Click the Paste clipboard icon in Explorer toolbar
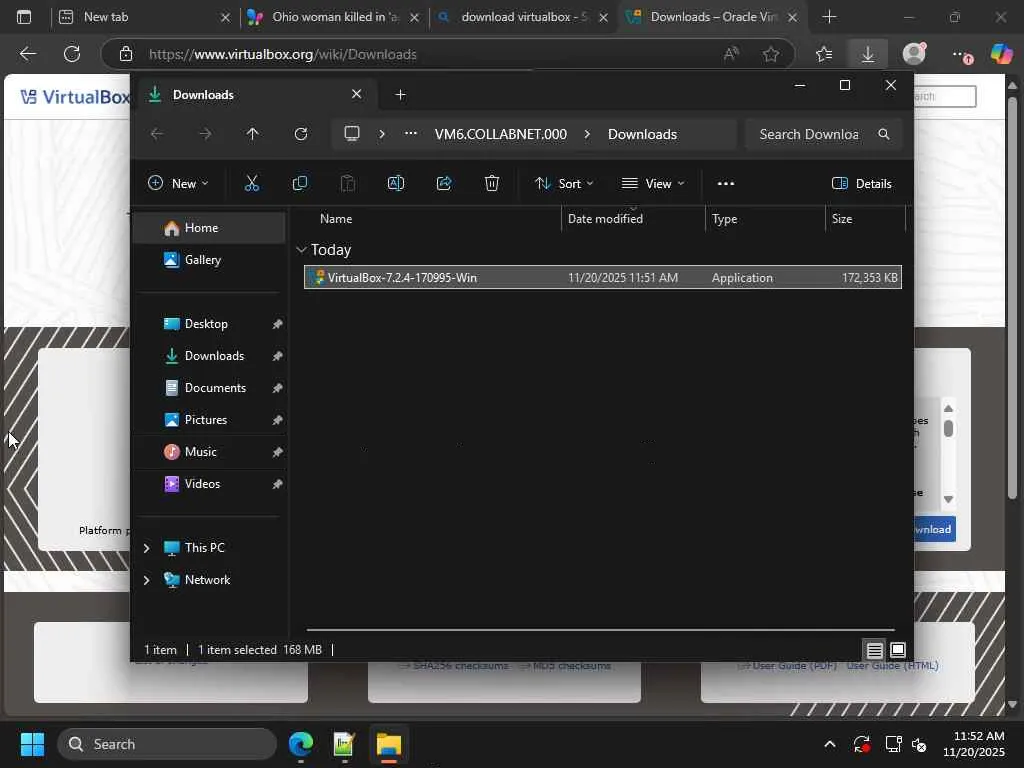The image size is (1024, 768). tap(348, 184)
